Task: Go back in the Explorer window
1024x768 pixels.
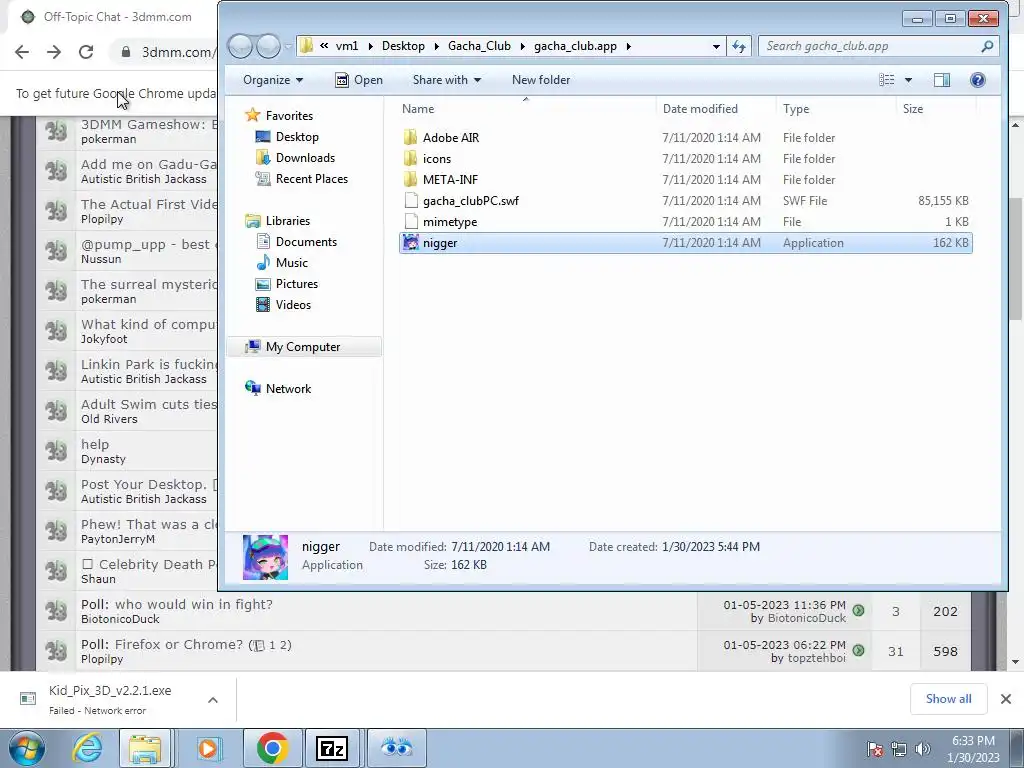Action: tap(240, 46)
